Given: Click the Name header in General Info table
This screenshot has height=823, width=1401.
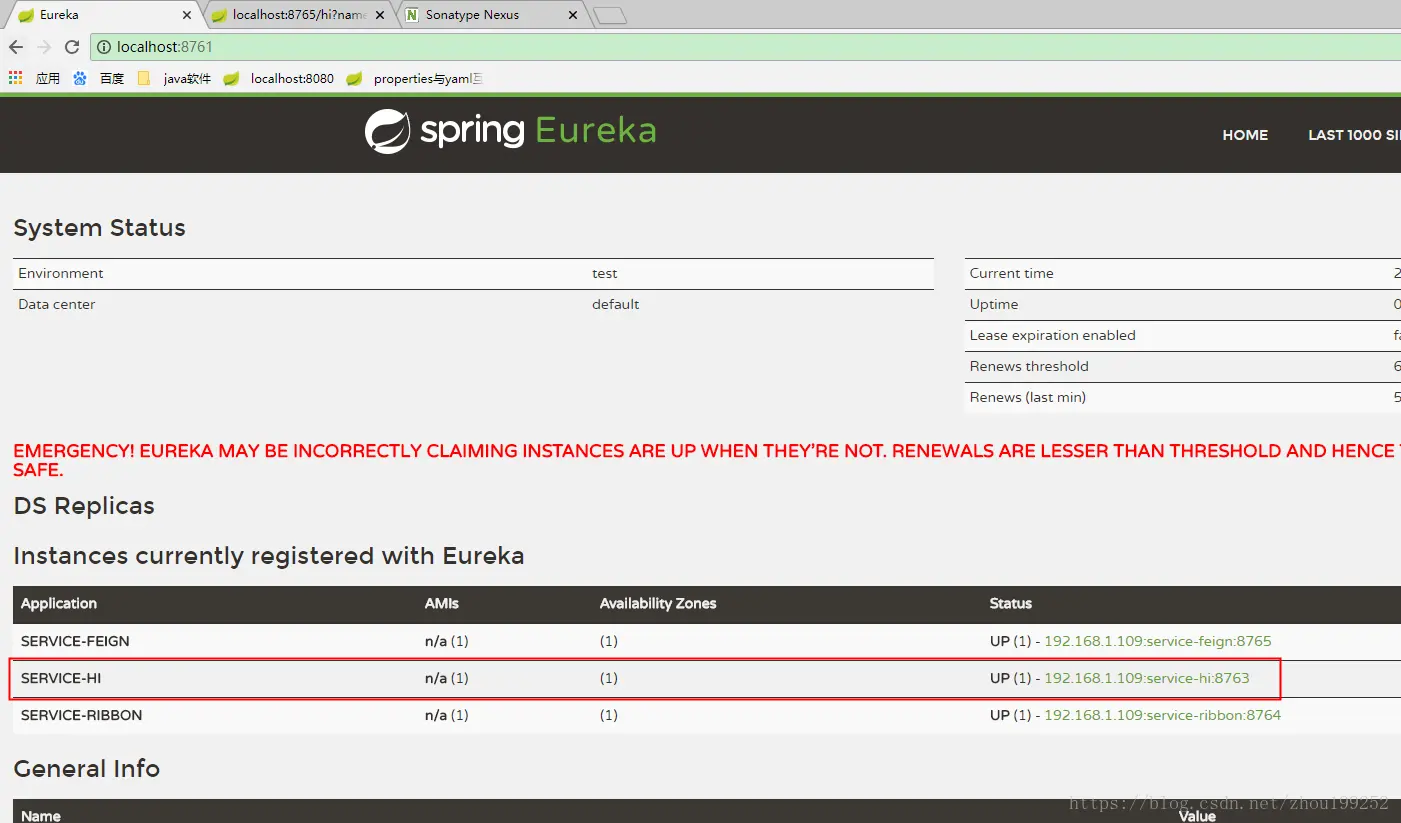Looking at the screenshot, I should 41,816.
